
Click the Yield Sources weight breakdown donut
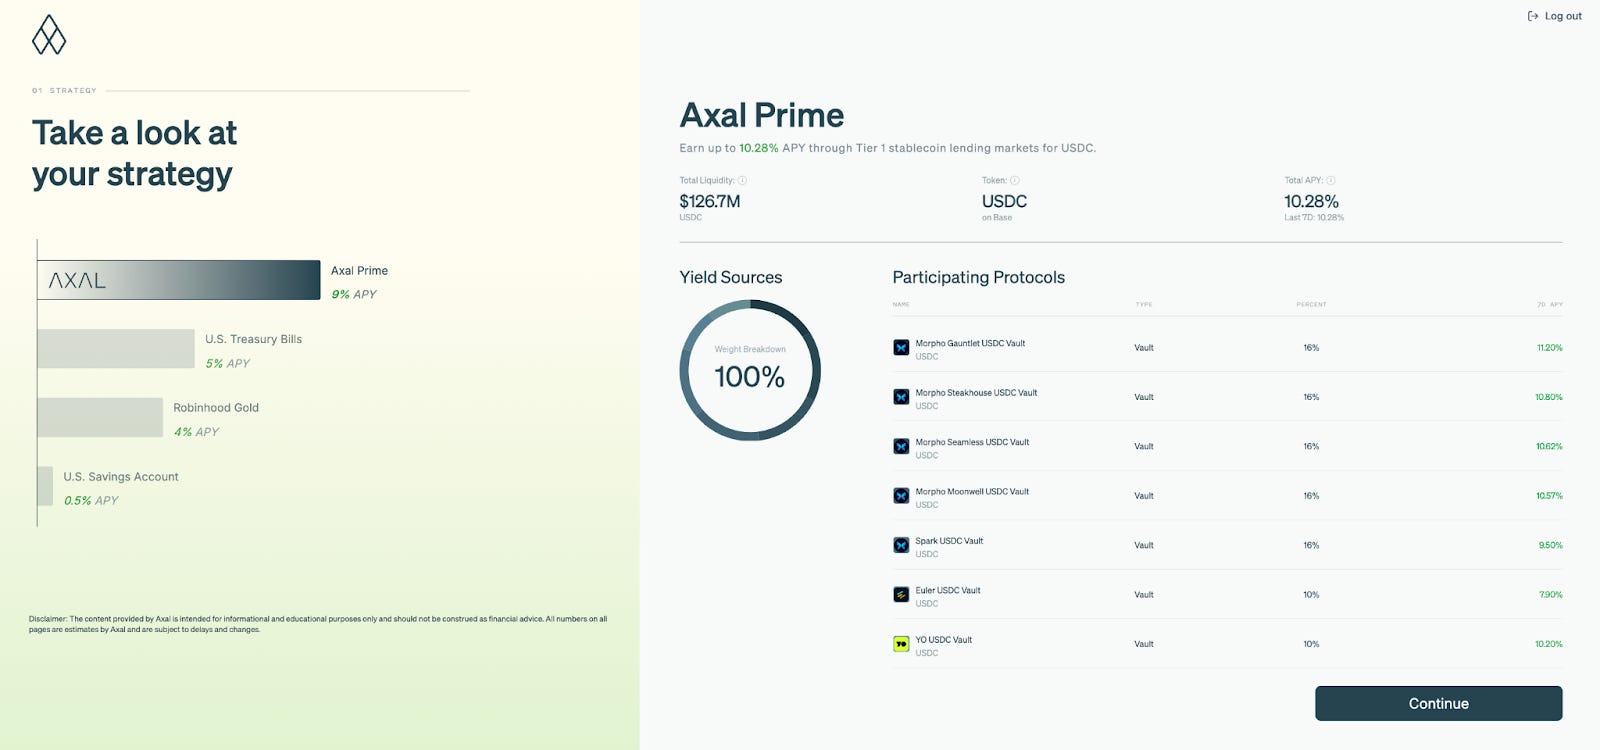pos(750,370)
